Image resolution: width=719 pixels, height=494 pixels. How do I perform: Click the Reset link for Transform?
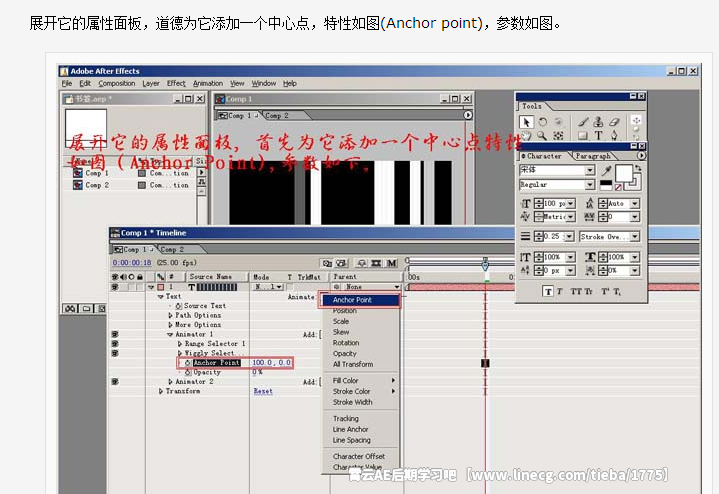(263, 391)
